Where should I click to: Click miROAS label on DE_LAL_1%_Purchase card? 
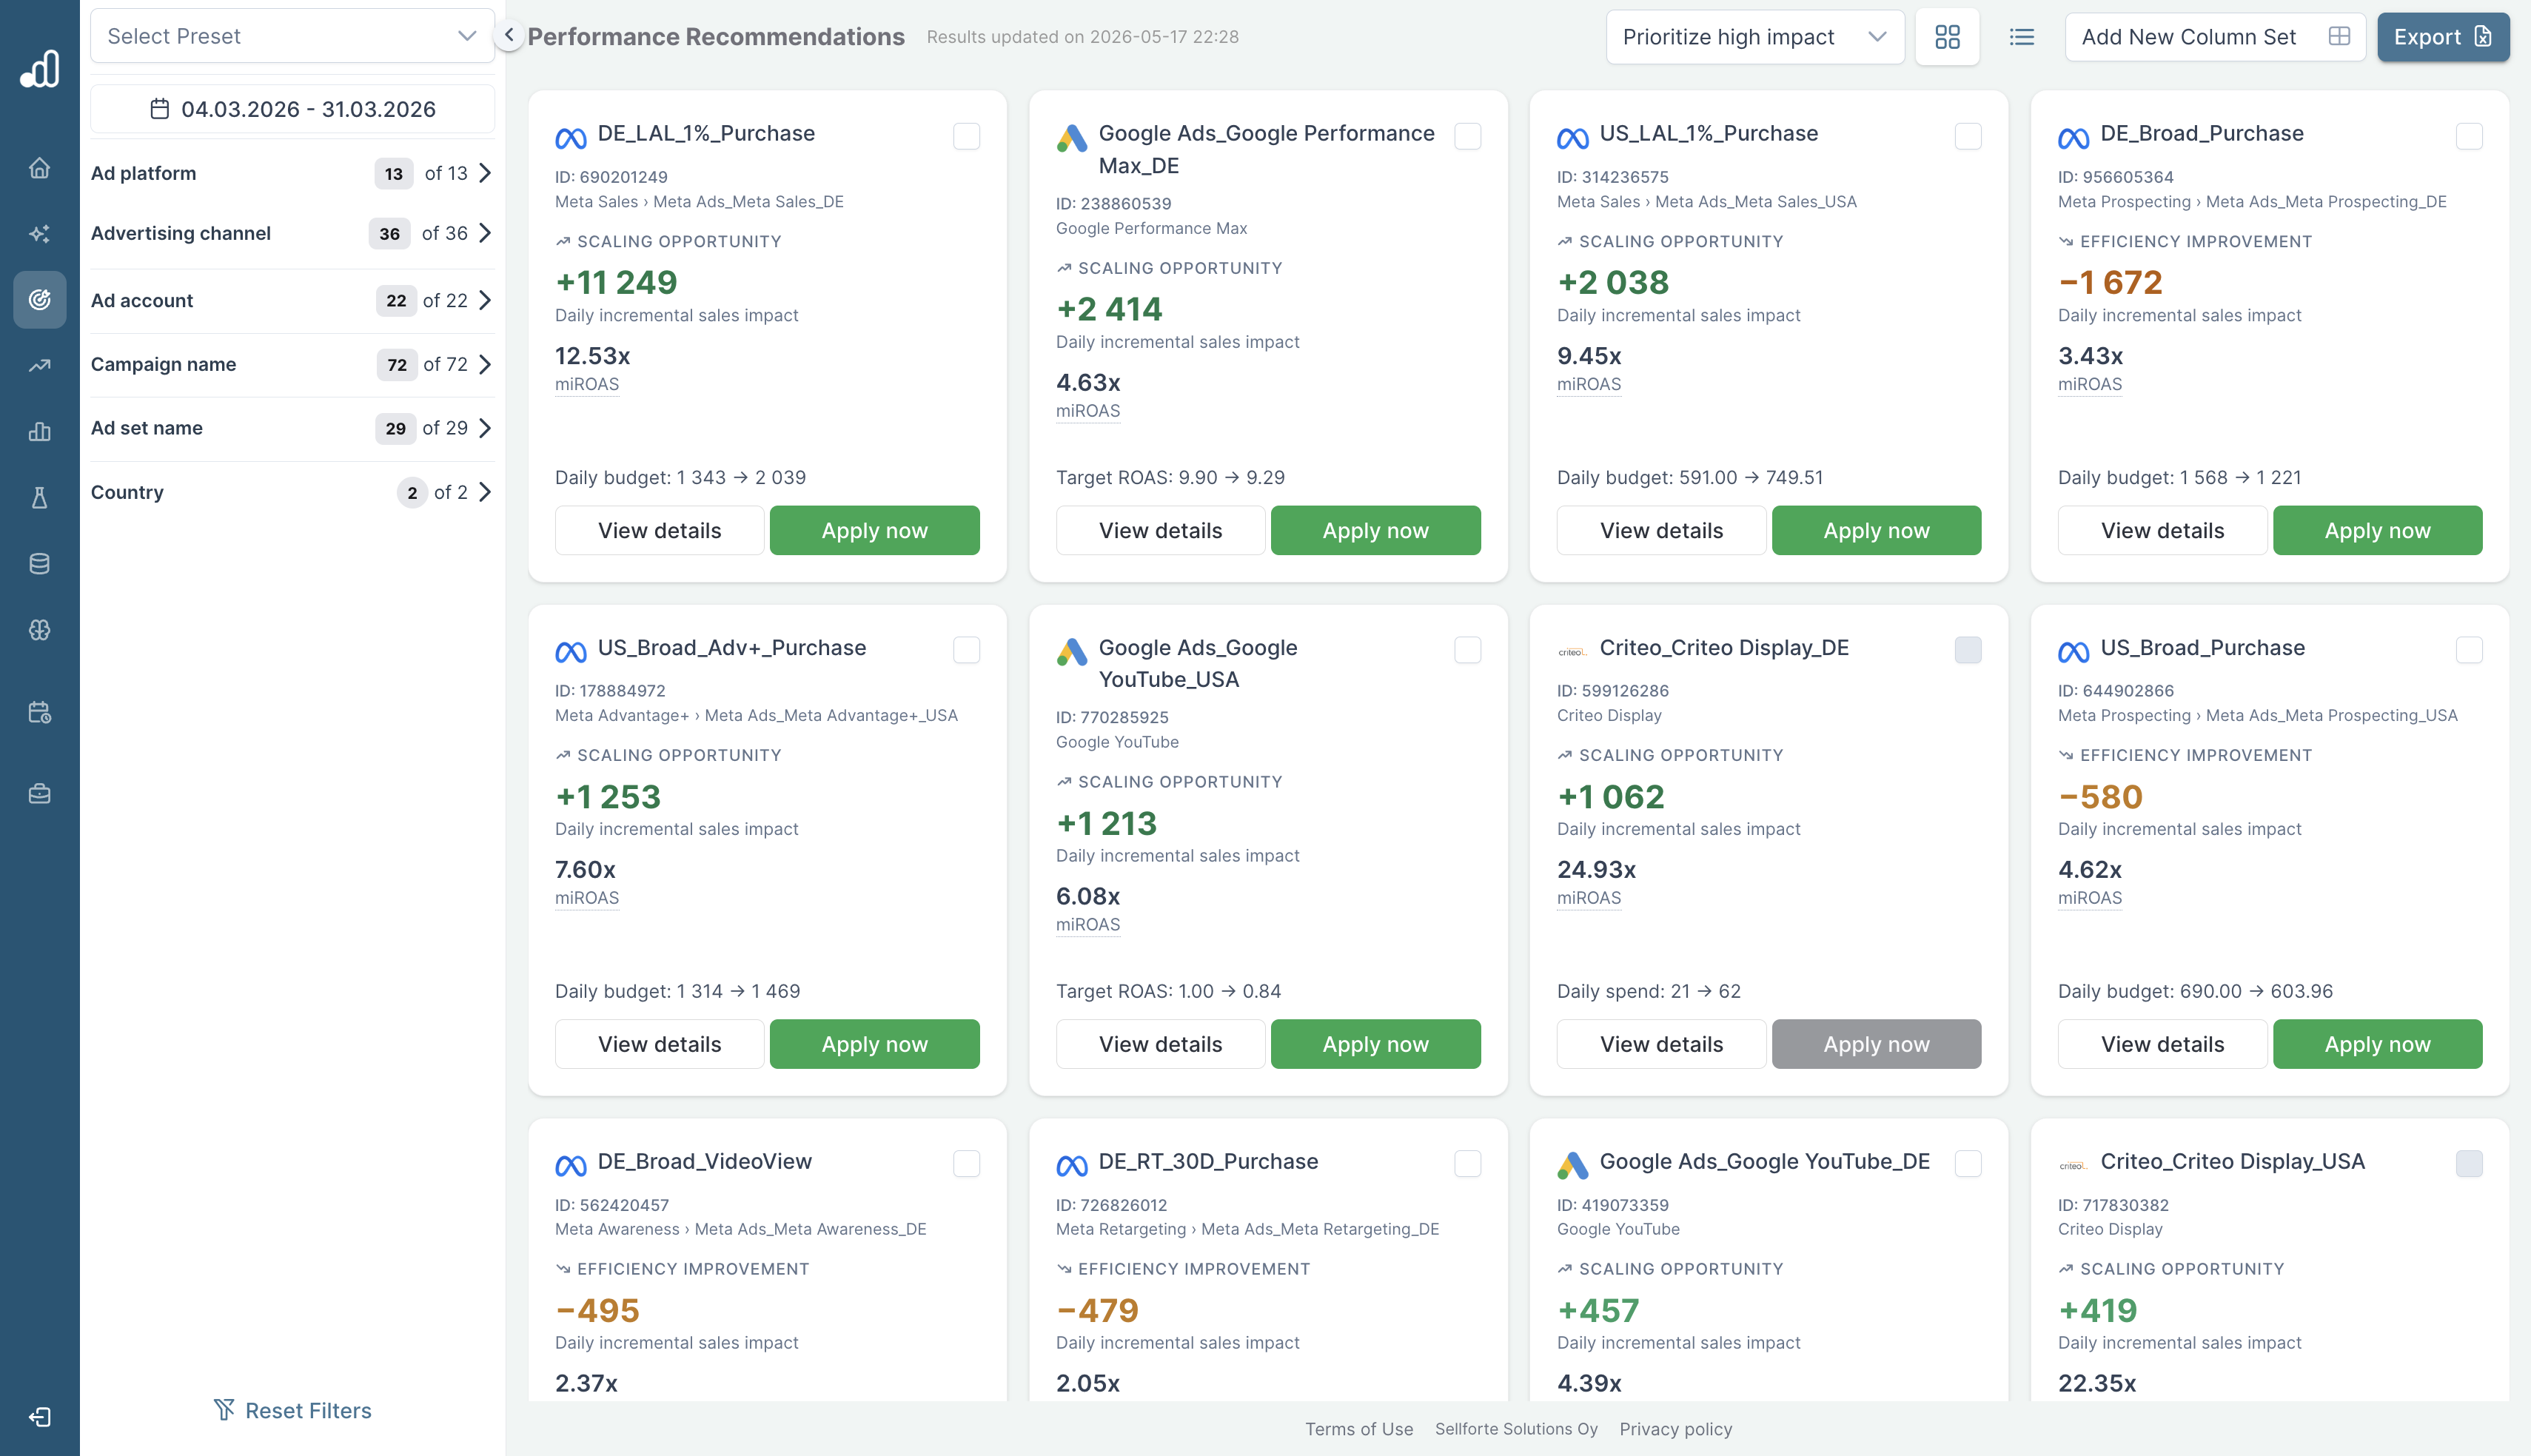[587, 384]
